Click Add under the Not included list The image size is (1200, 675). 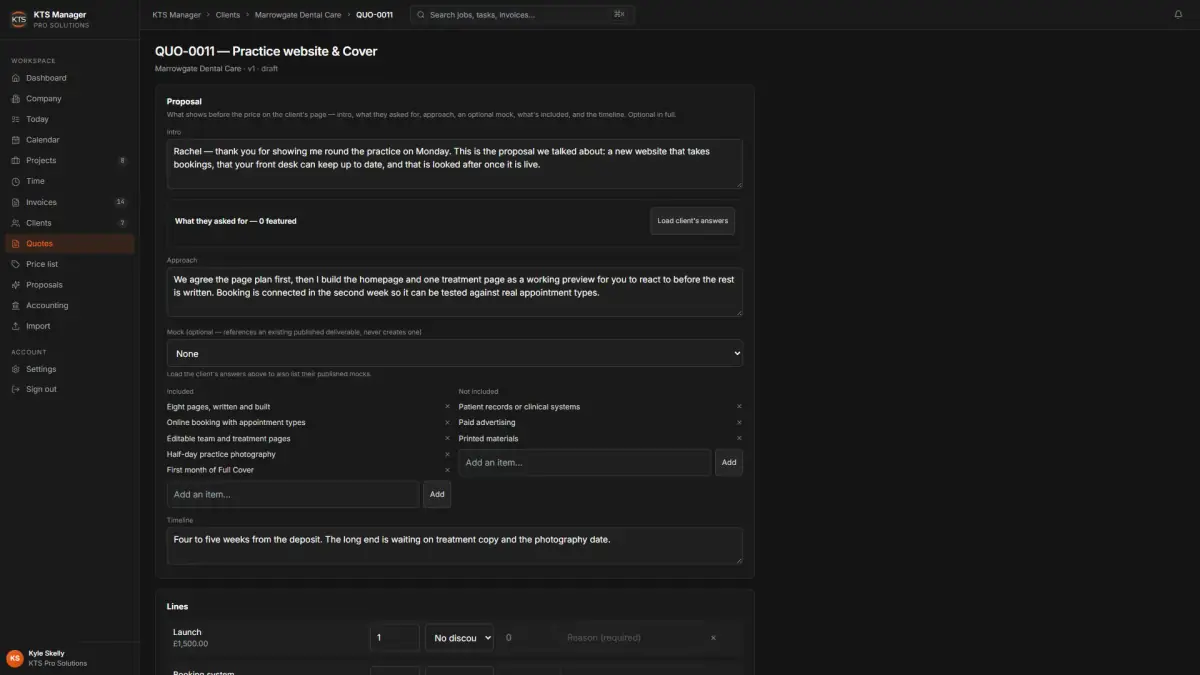[x=729, y=462]
